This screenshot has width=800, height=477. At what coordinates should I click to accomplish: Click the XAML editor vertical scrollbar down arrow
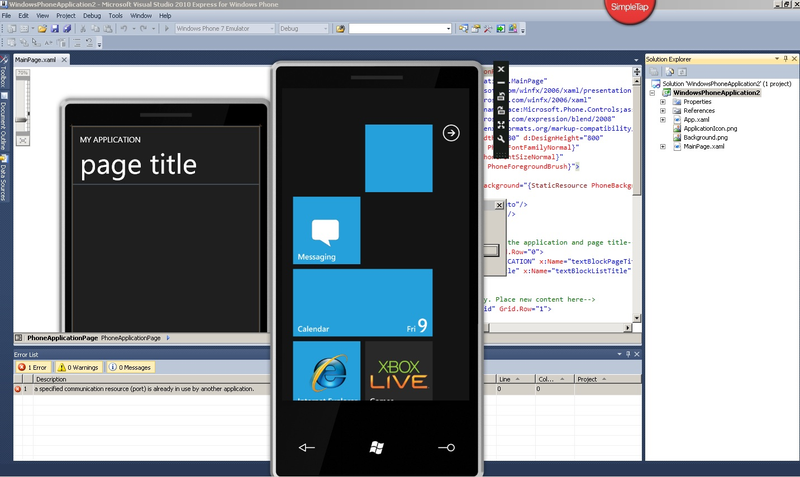(x=637, y=318)
